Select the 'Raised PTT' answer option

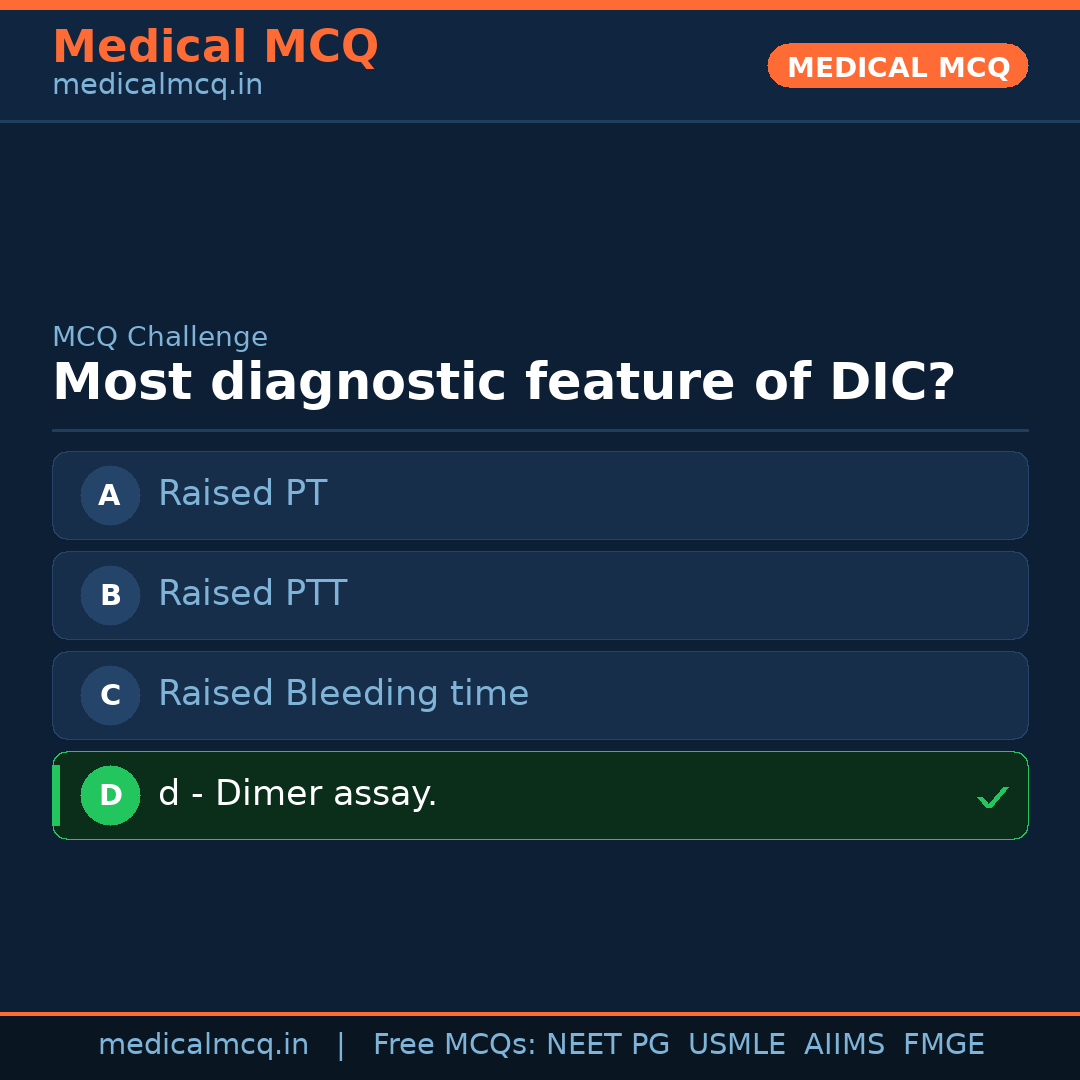click(x=540, y=595)
